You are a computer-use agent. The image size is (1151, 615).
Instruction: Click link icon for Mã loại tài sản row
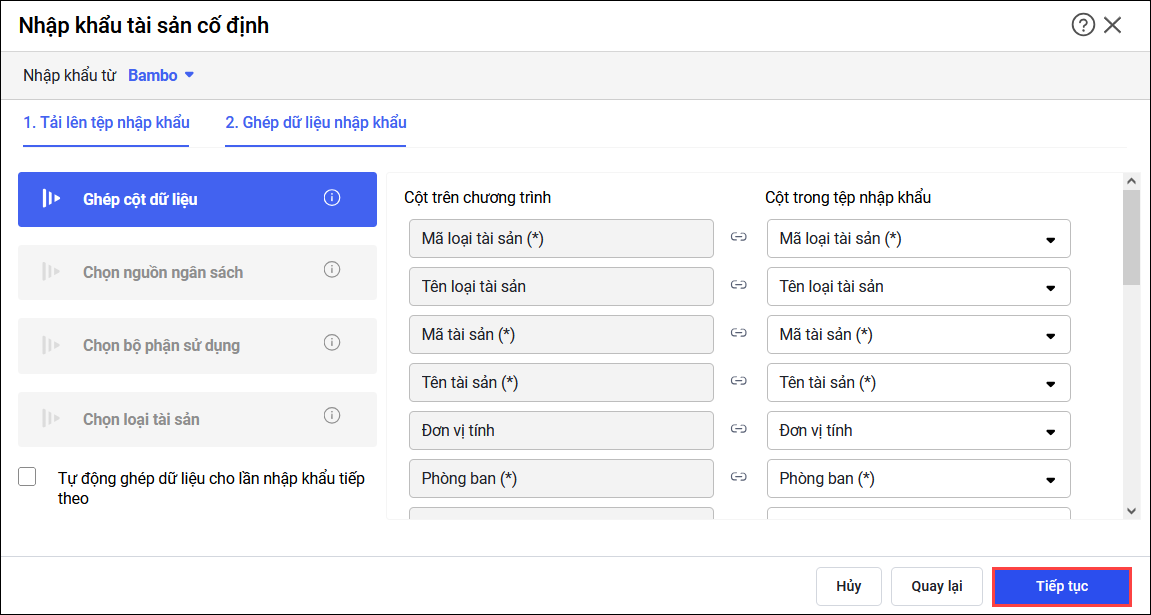[739, 238]
